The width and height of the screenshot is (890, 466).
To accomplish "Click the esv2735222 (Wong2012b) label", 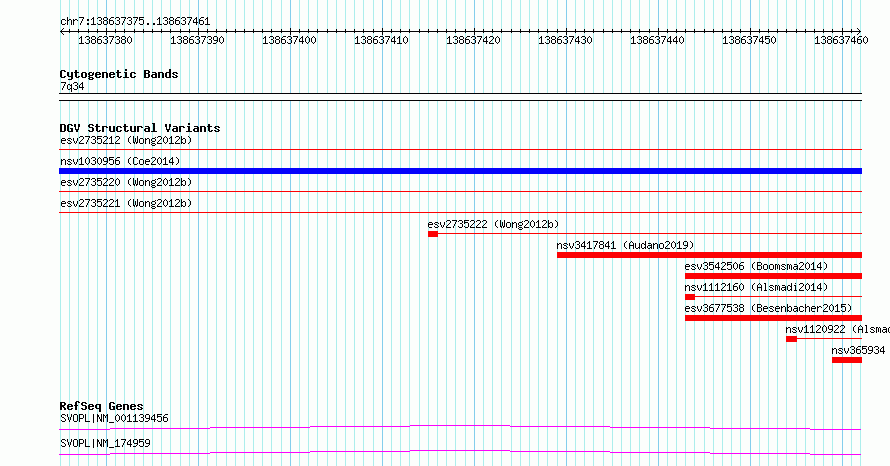I will click(493, 224).
